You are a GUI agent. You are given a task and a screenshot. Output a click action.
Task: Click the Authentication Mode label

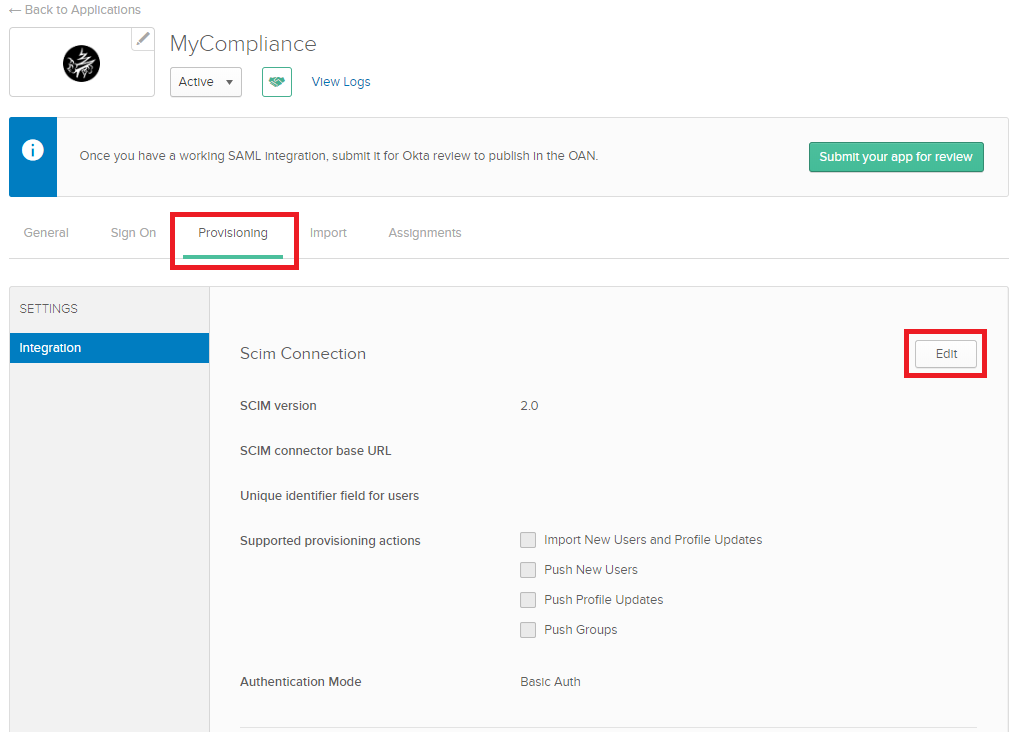(x=301, y=681)
